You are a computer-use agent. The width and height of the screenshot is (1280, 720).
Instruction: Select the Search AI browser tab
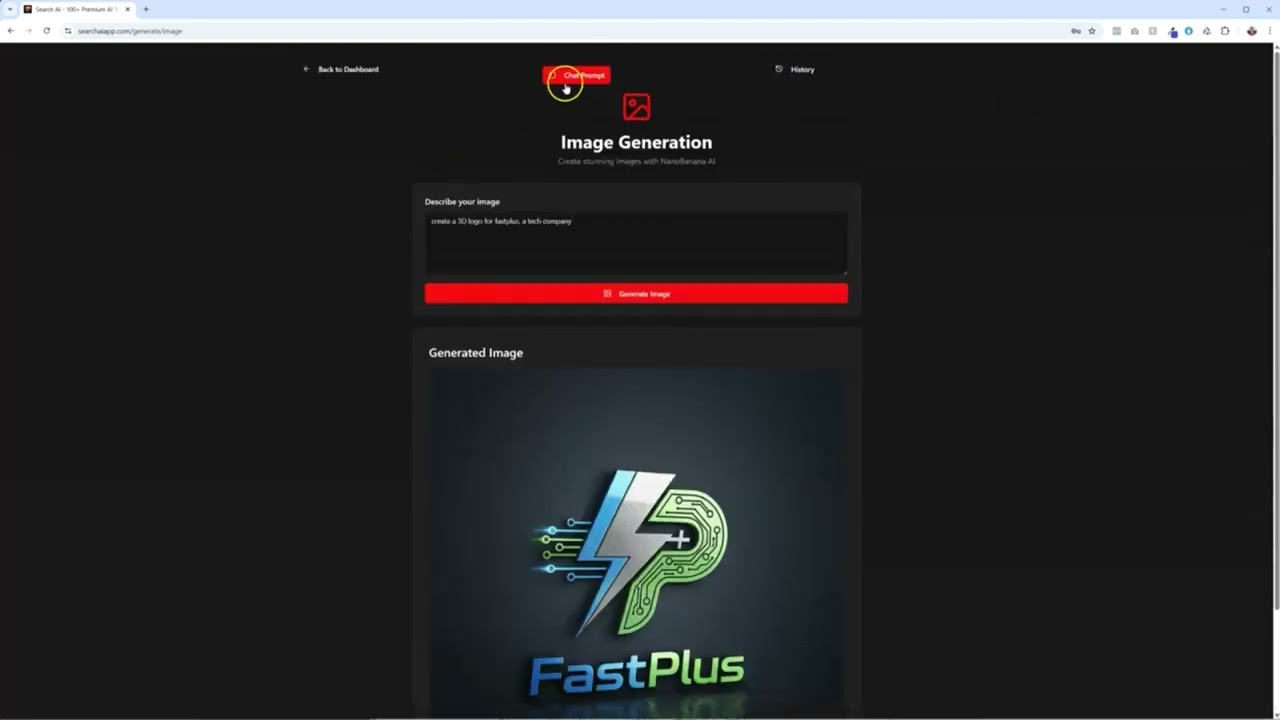pos(76,9)
